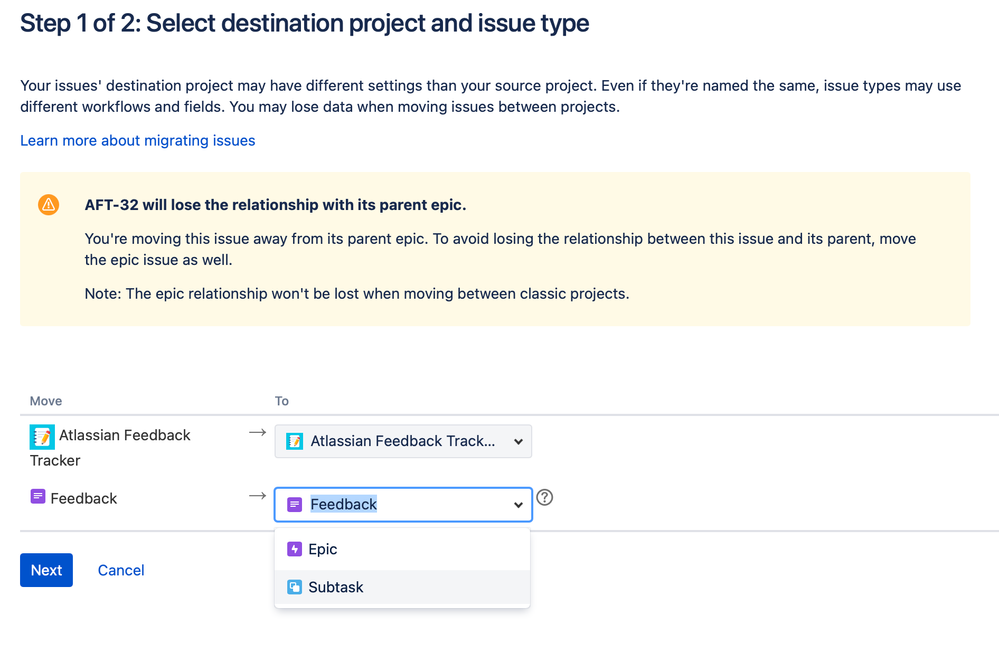Click the Epic lightning bolt icon
999x645 pixels.
294,549
